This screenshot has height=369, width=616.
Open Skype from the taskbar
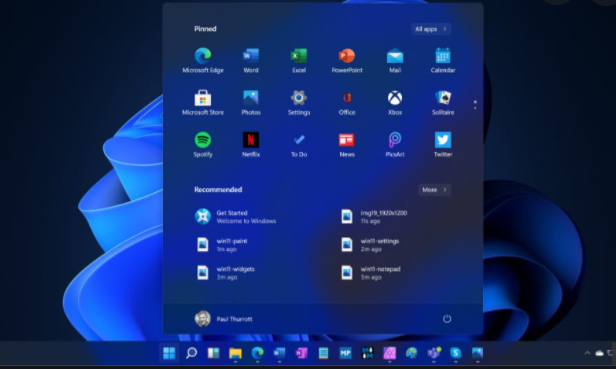pyautogui.click(x=455, y=353)
